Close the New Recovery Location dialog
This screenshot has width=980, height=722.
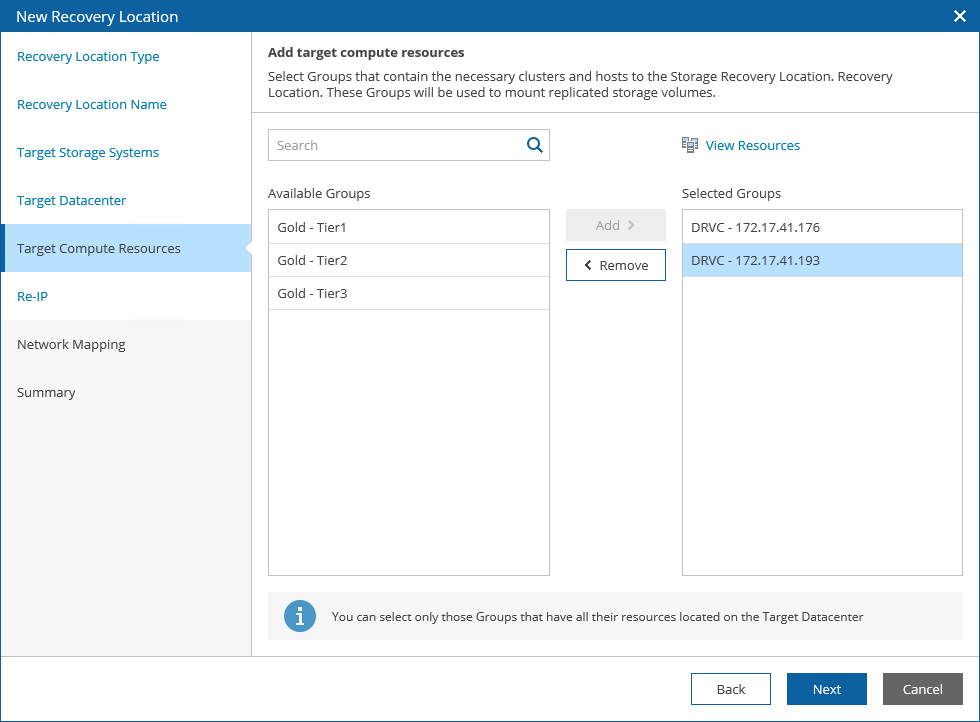pos(960,16)
